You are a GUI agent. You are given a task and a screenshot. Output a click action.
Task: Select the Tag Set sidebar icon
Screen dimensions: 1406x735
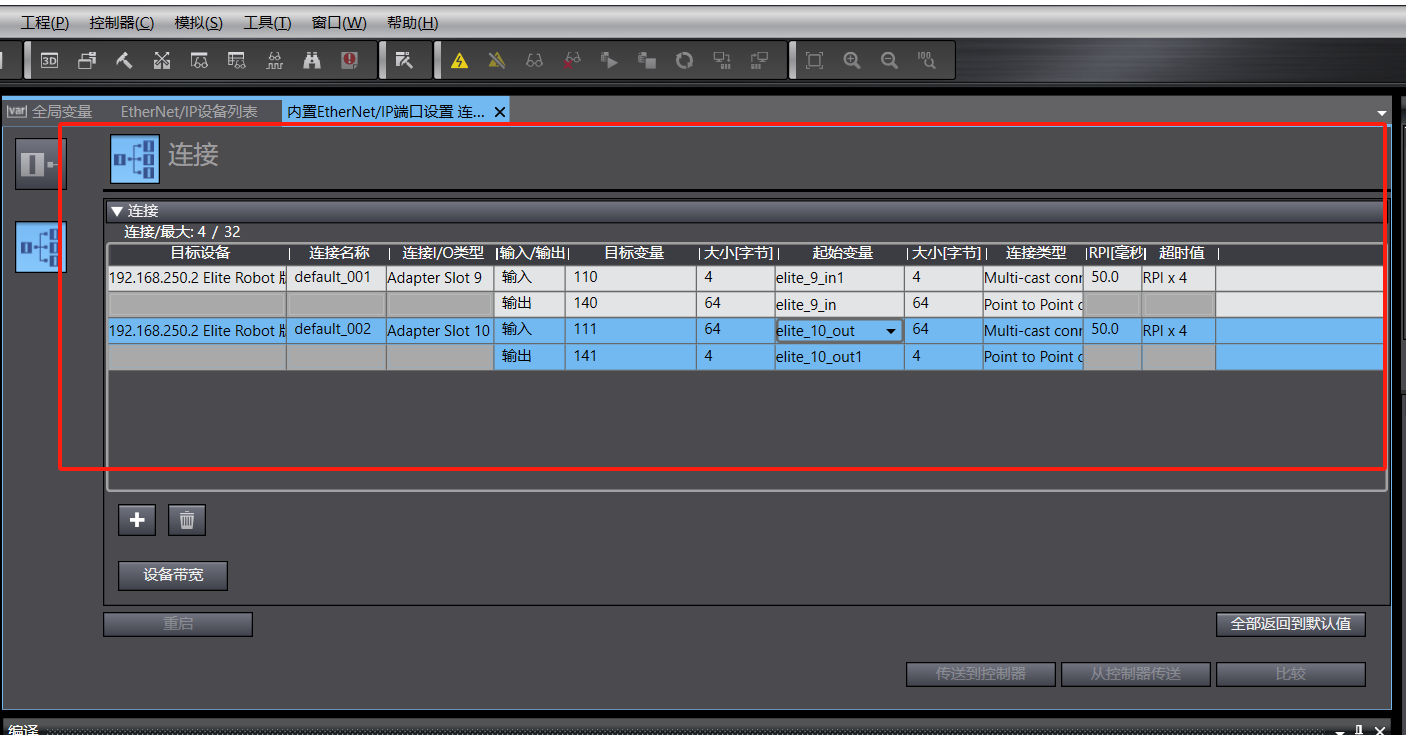coord(41,165)
